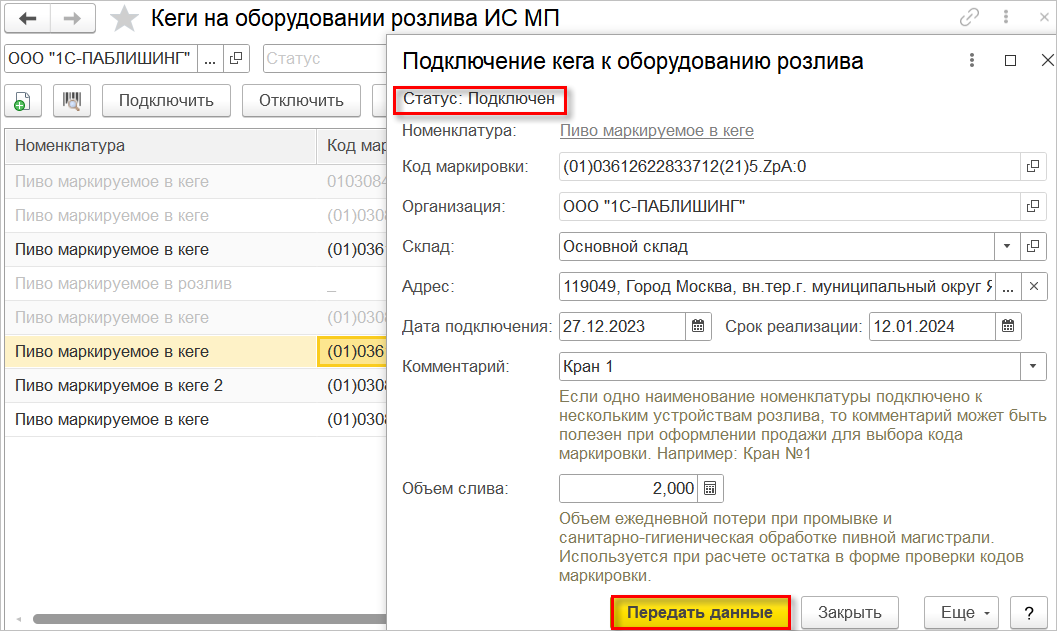Open Пиво маркируемое в кеге link
The width and height of the screenshot is (1057, 631).
click(x=656, y=130)
